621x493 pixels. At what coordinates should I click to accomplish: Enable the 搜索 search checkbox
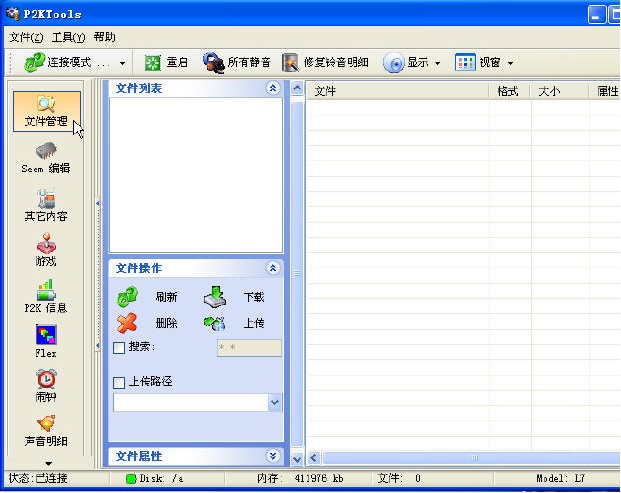tap(119, 348)
